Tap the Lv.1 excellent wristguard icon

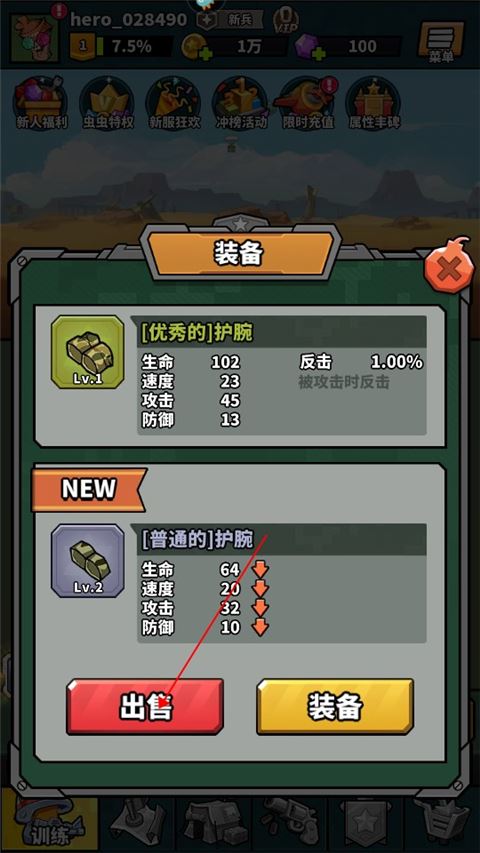[x=88, y=351]
